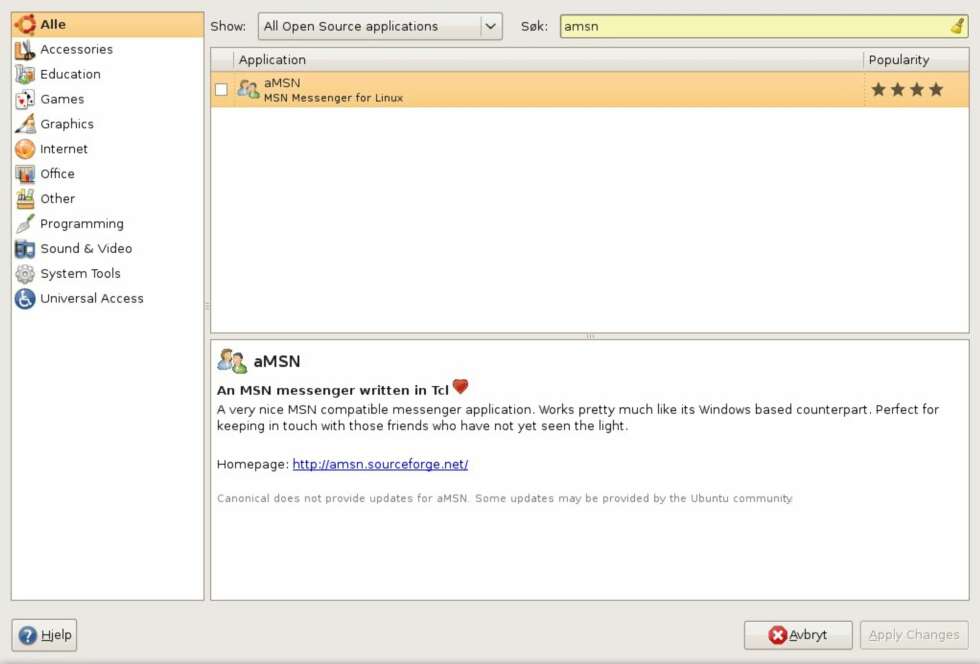
Task: Click the Office category icon
Action: tap(25, 174)
